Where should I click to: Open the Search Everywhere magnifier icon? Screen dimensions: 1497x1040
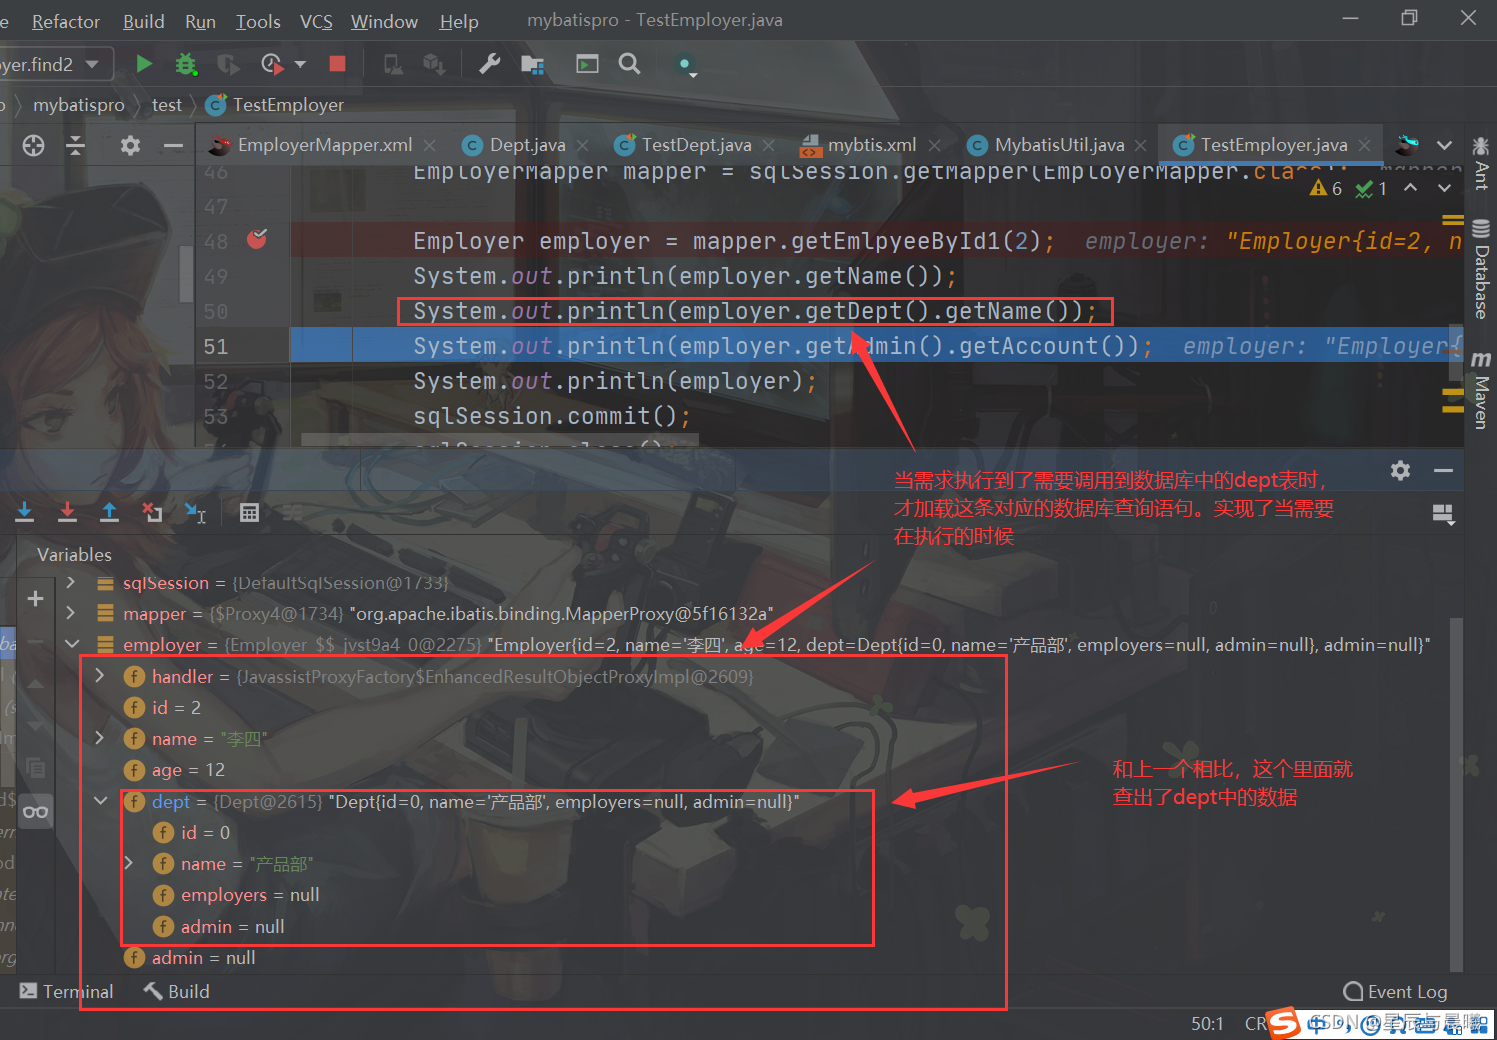pos(629,64)
